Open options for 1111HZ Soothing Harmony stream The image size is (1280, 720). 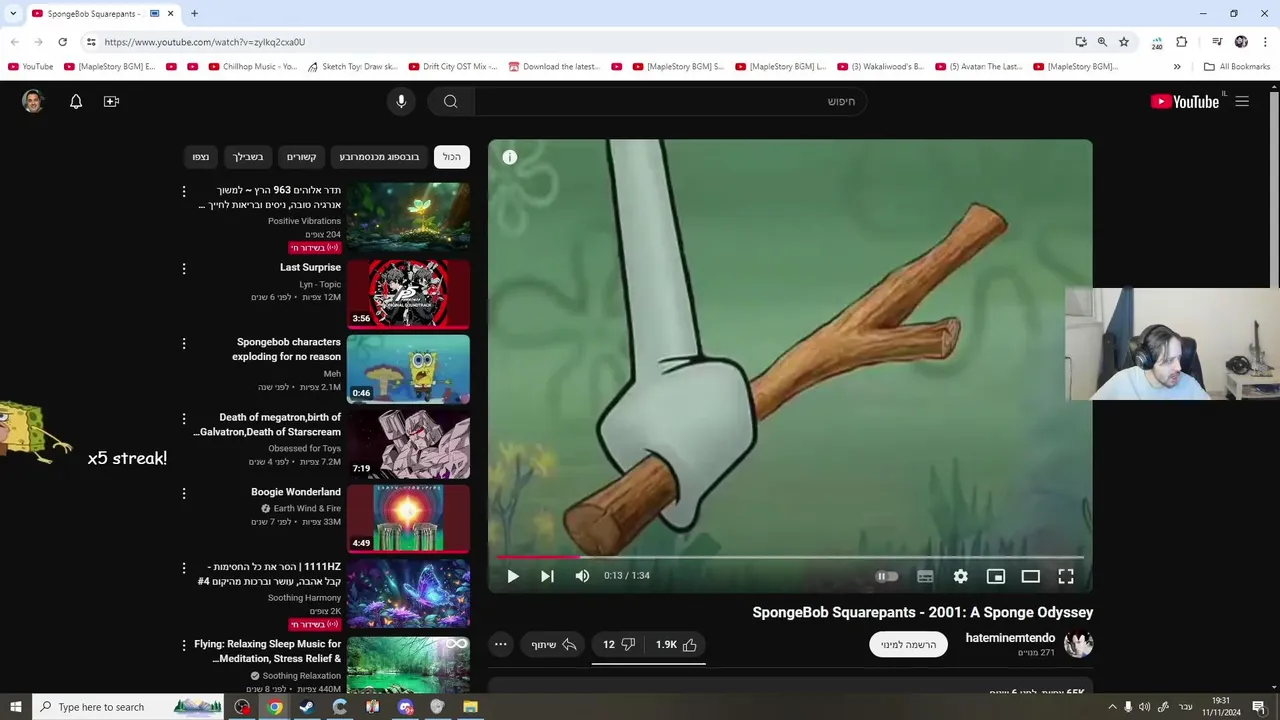(x=184, y=568)
